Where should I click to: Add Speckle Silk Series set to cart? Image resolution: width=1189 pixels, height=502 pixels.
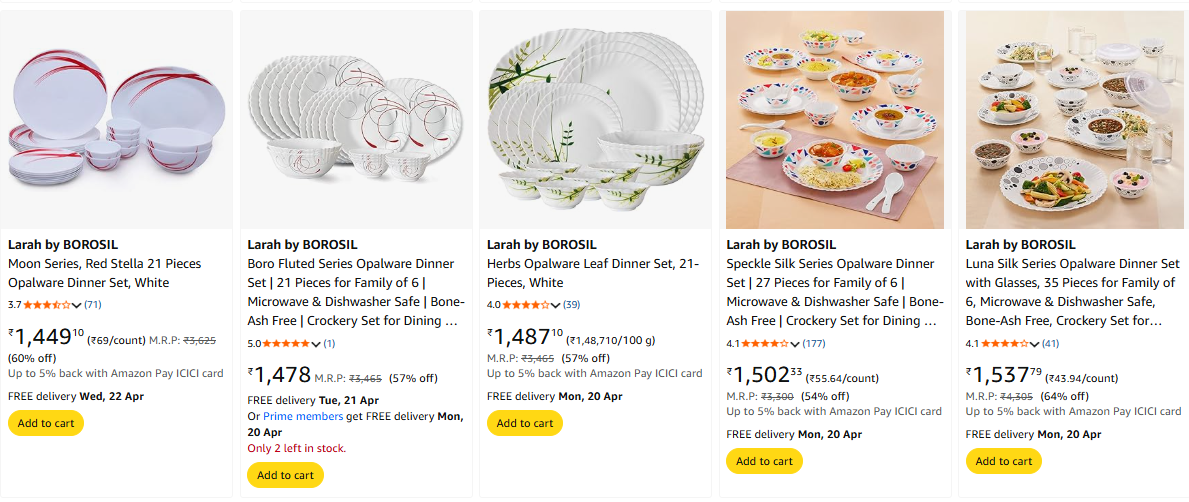tap(764, 461)
